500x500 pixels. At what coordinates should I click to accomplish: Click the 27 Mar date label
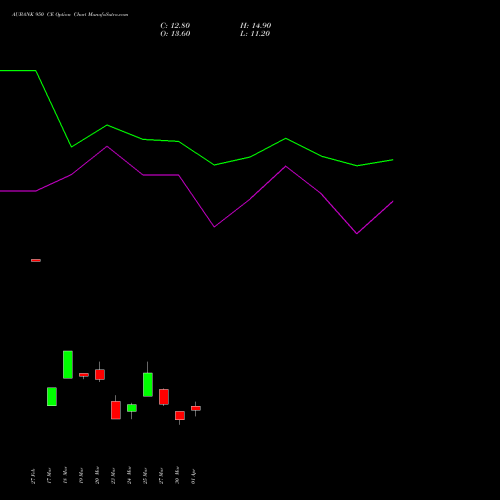point(161,476)
